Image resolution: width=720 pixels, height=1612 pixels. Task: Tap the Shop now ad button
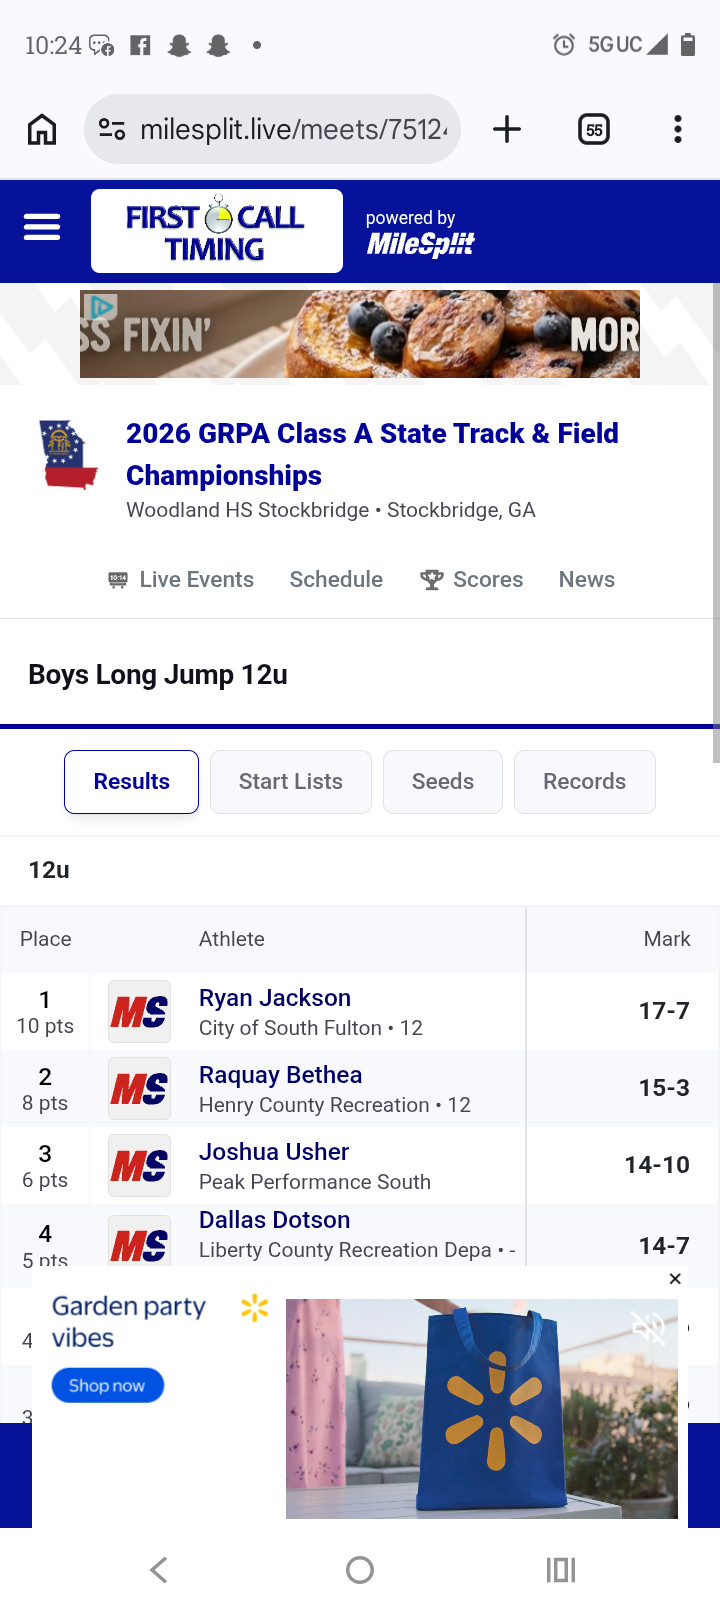[x=108, y=1385]
